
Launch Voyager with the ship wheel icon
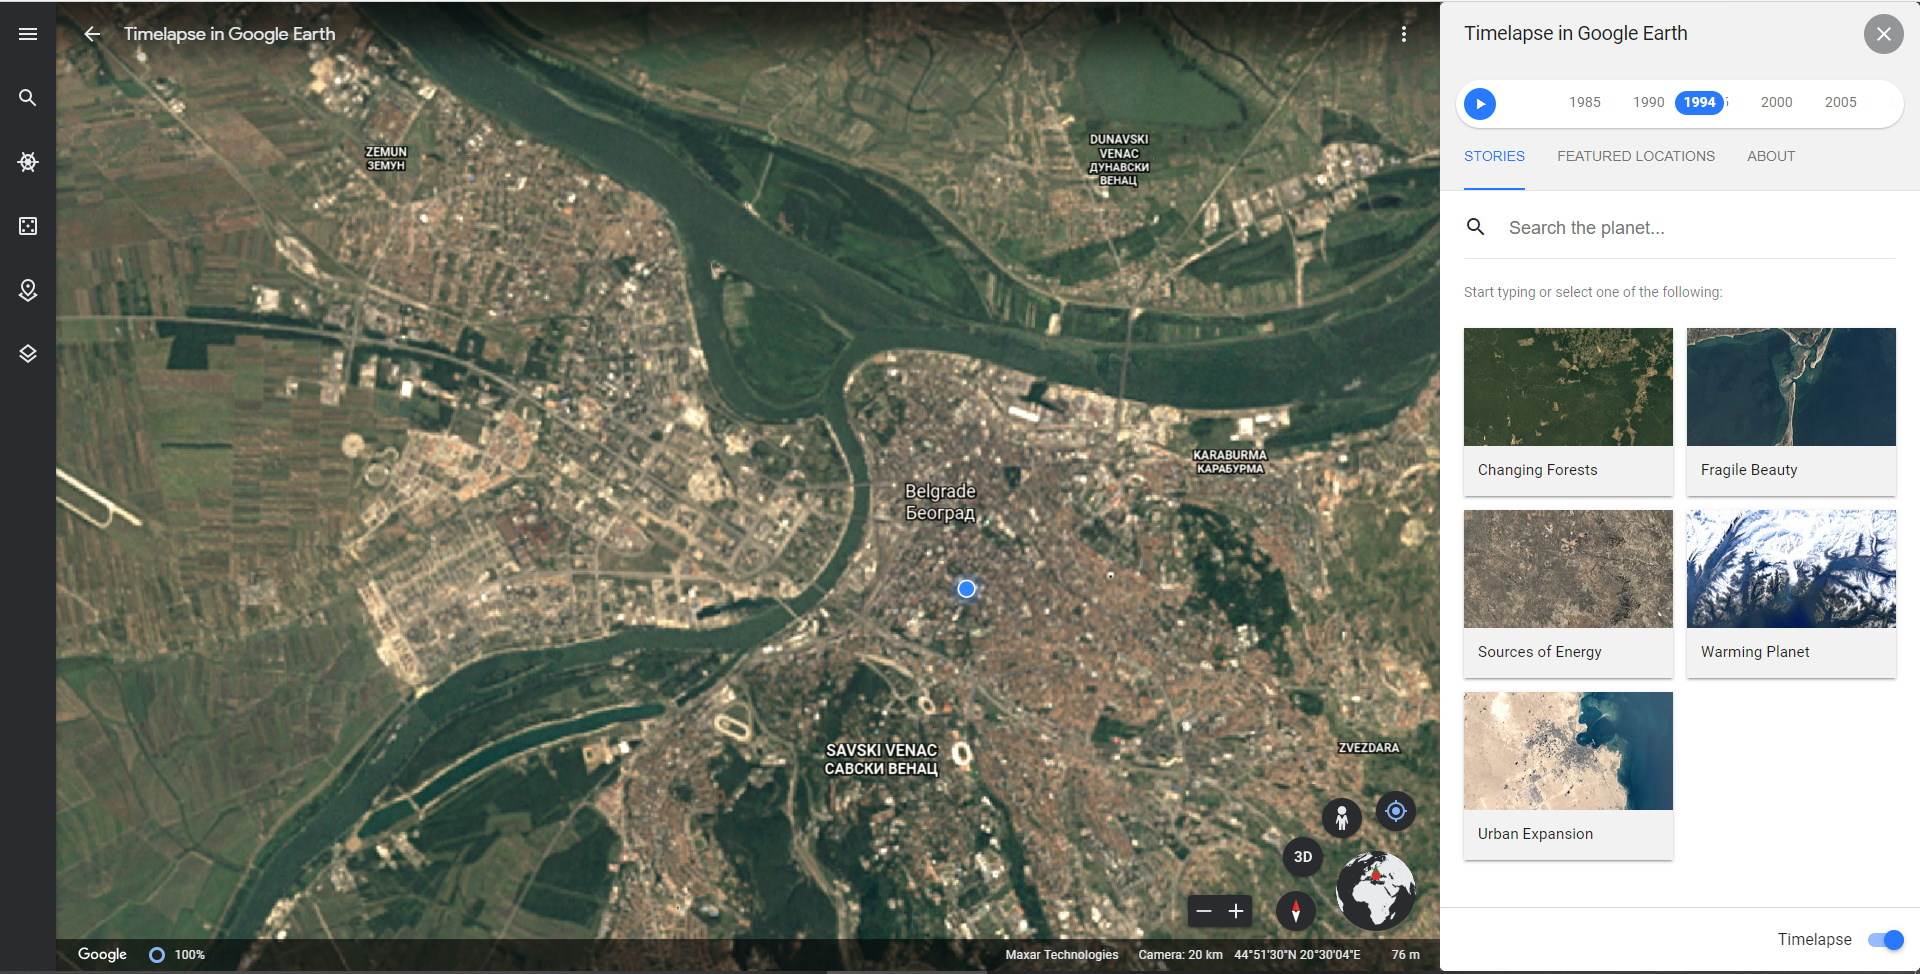click(27, 161)
